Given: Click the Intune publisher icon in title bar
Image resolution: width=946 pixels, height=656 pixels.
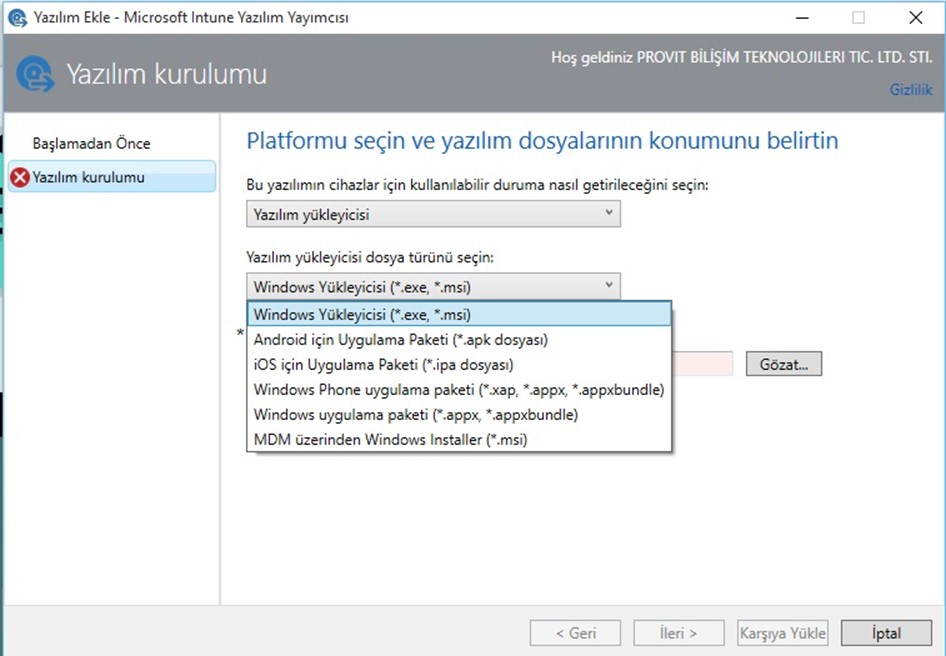Looking at the screenshot, I should coord(17,18).
